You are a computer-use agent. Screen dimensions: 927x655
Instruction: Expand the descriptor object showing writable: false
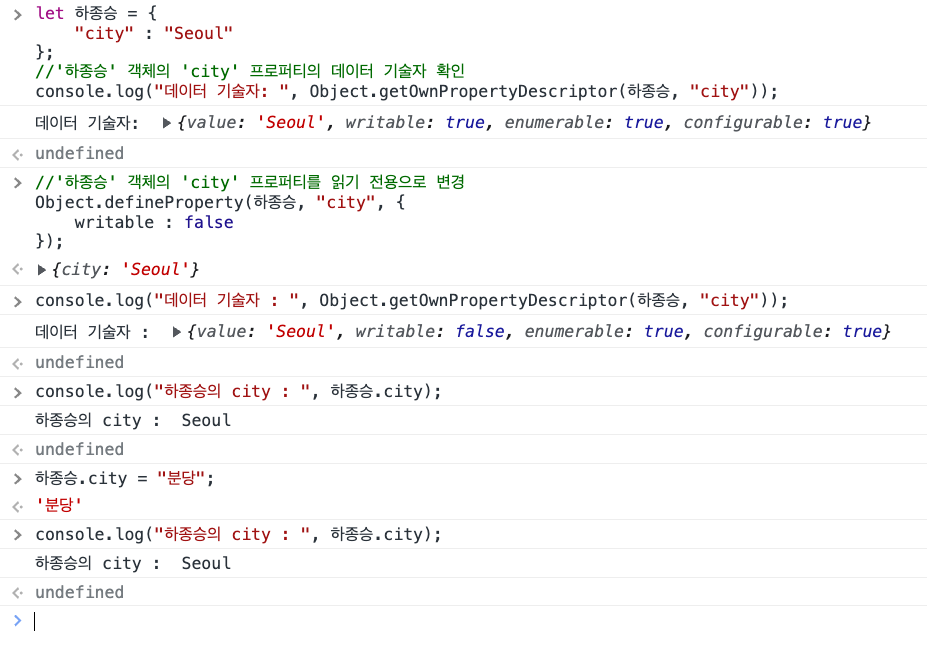coord(176,332)
